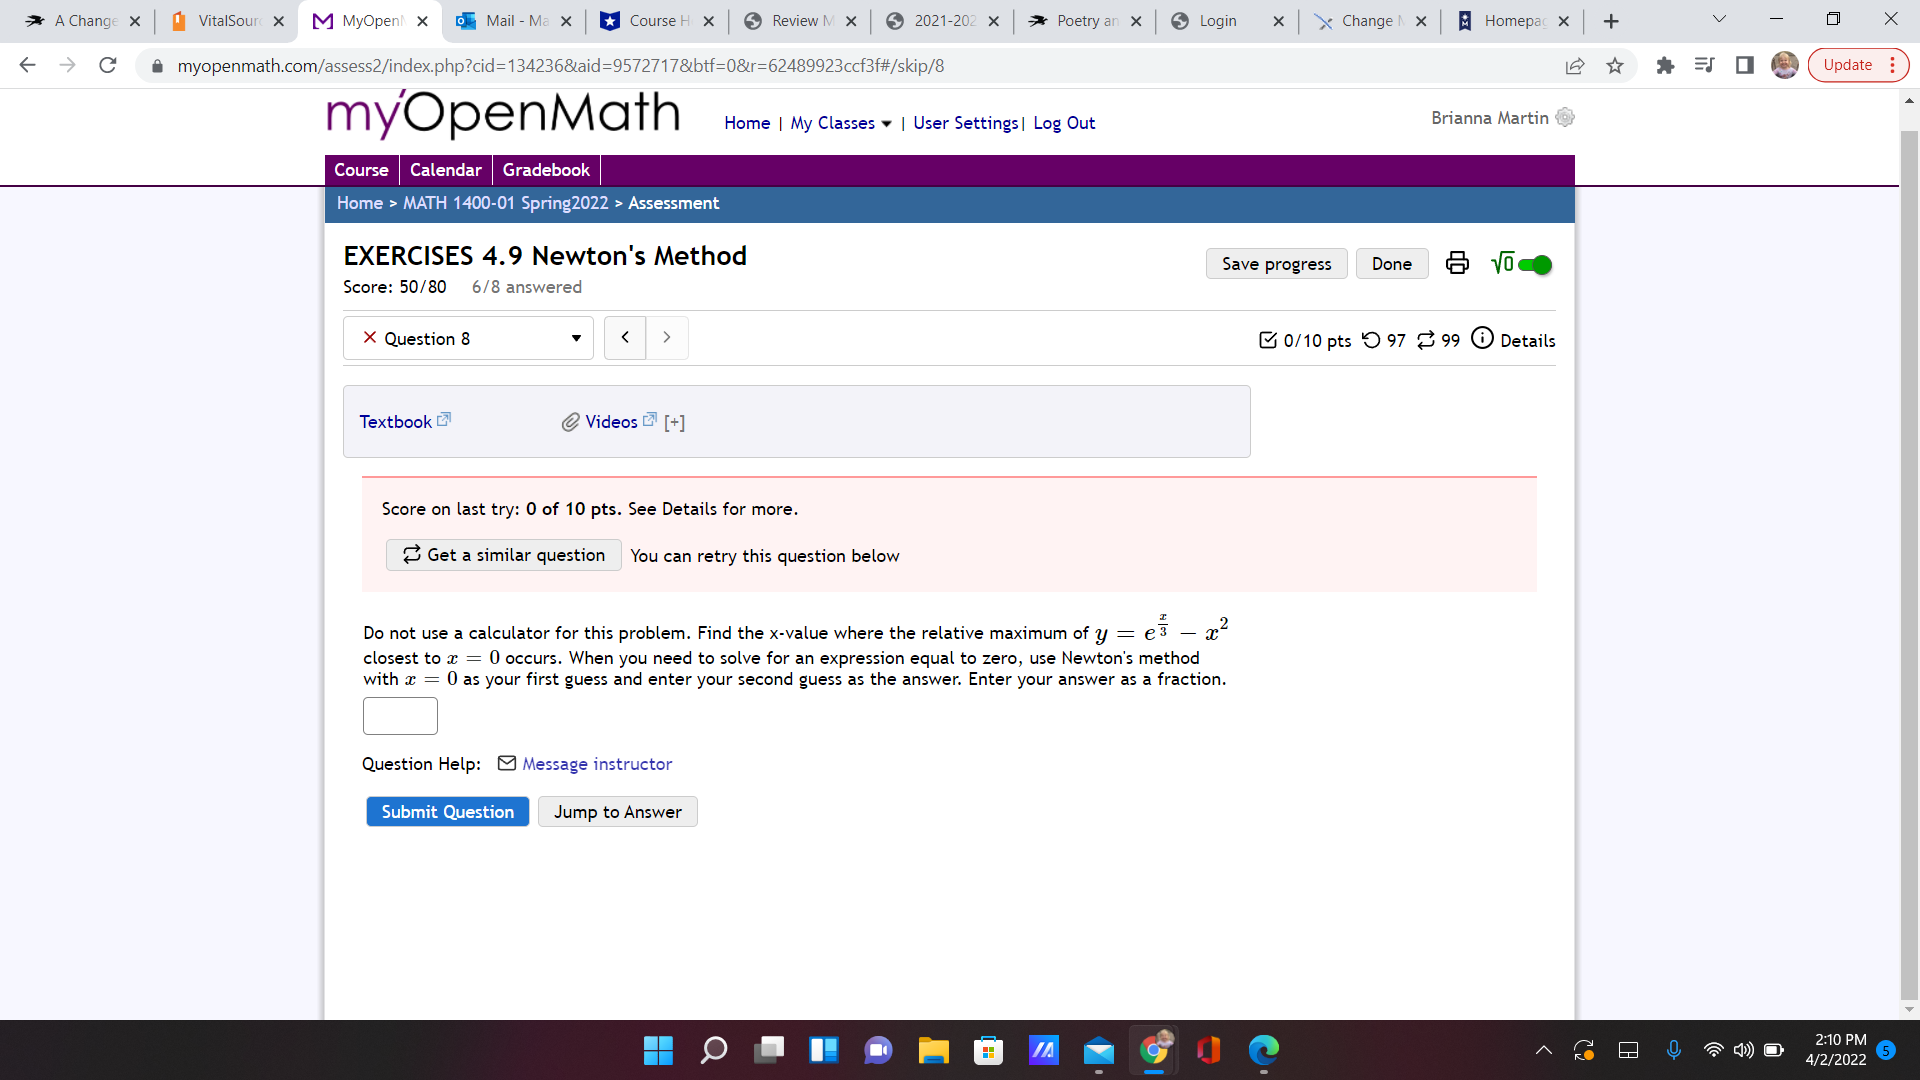The height and width of the screenshot is (1080, 1920).
Task: Click Get a similar question
Action: click(504, 555)
